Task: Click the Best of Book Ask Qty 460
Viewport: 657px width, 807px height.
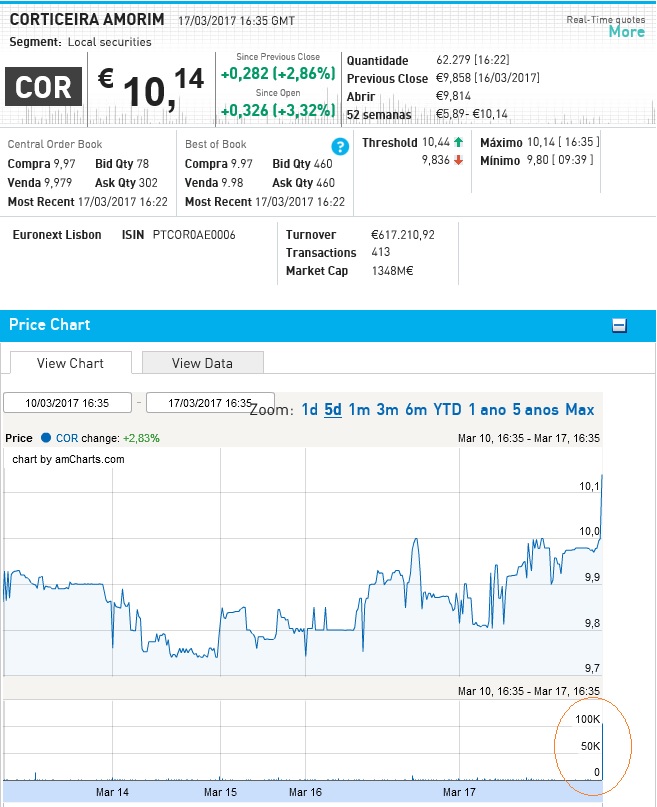Action: [304, 183]
